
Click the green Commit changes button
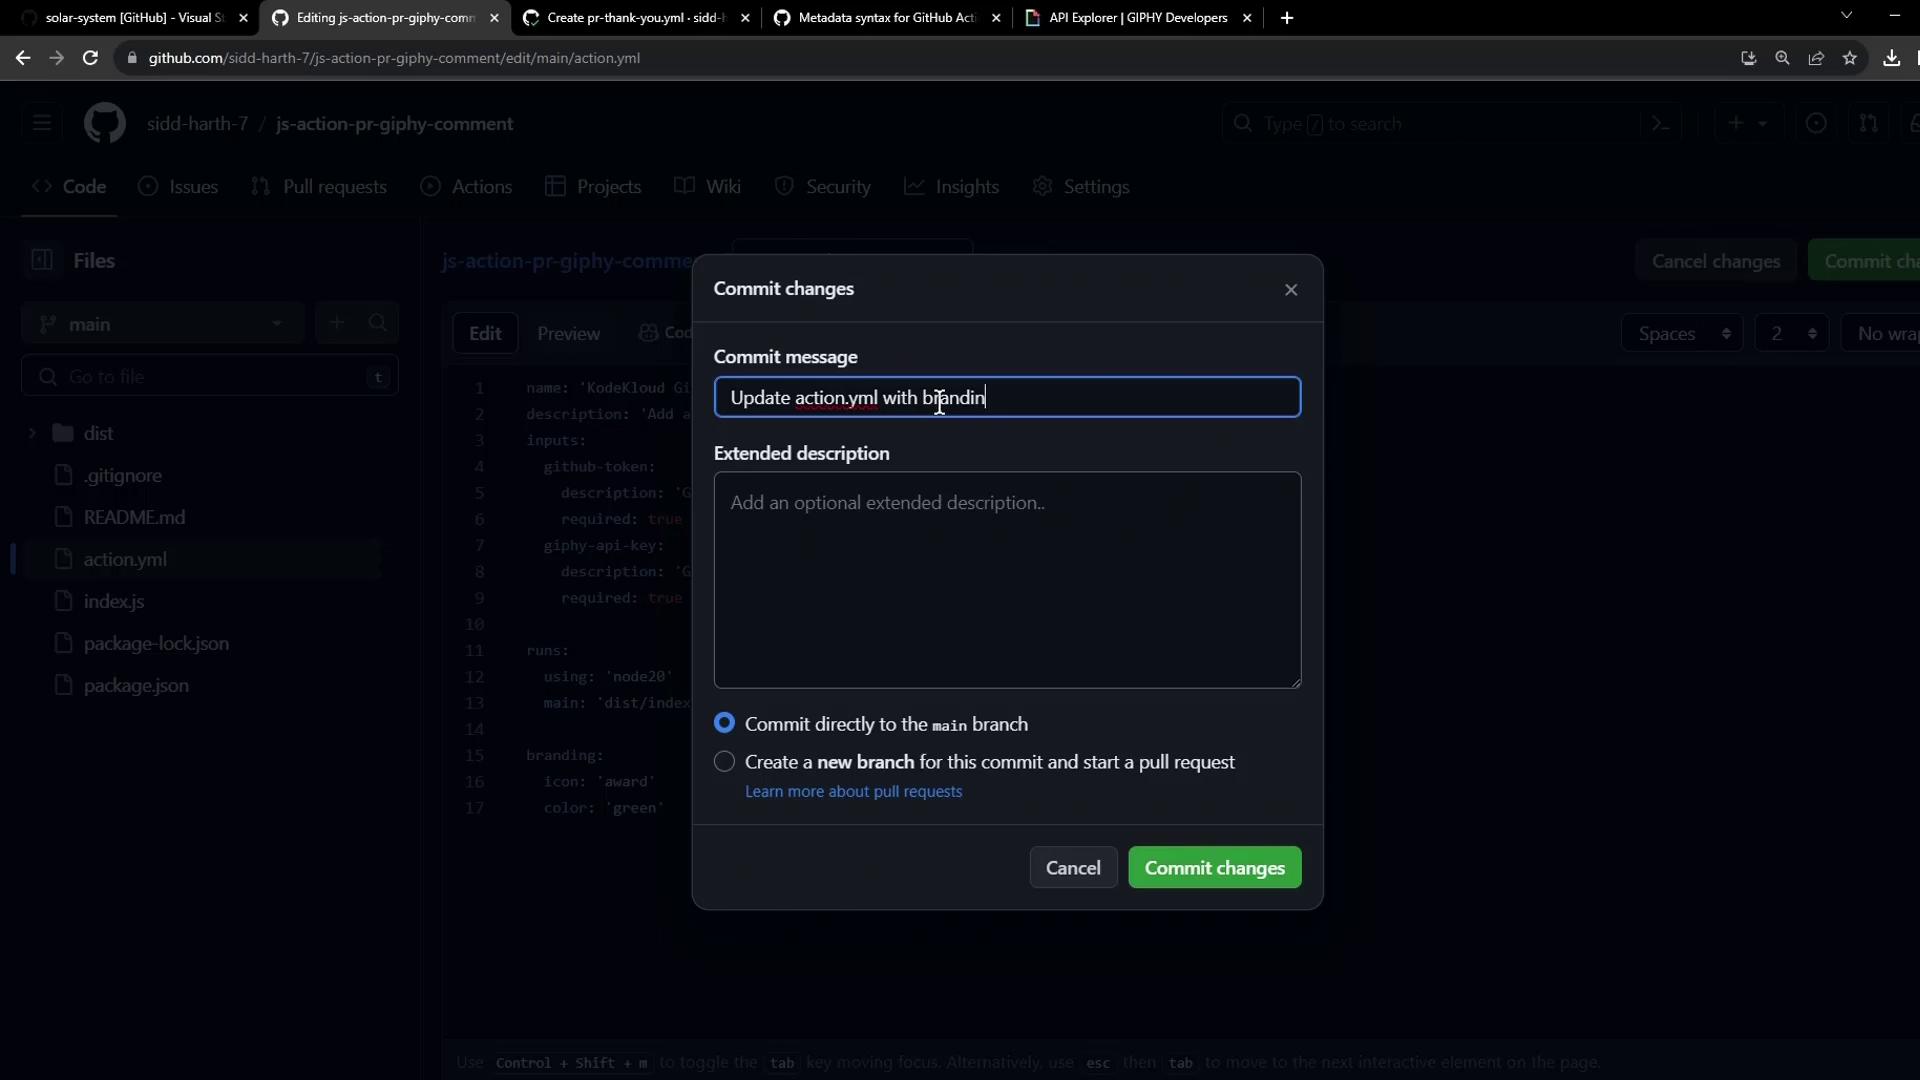[x=1214, y=868]
